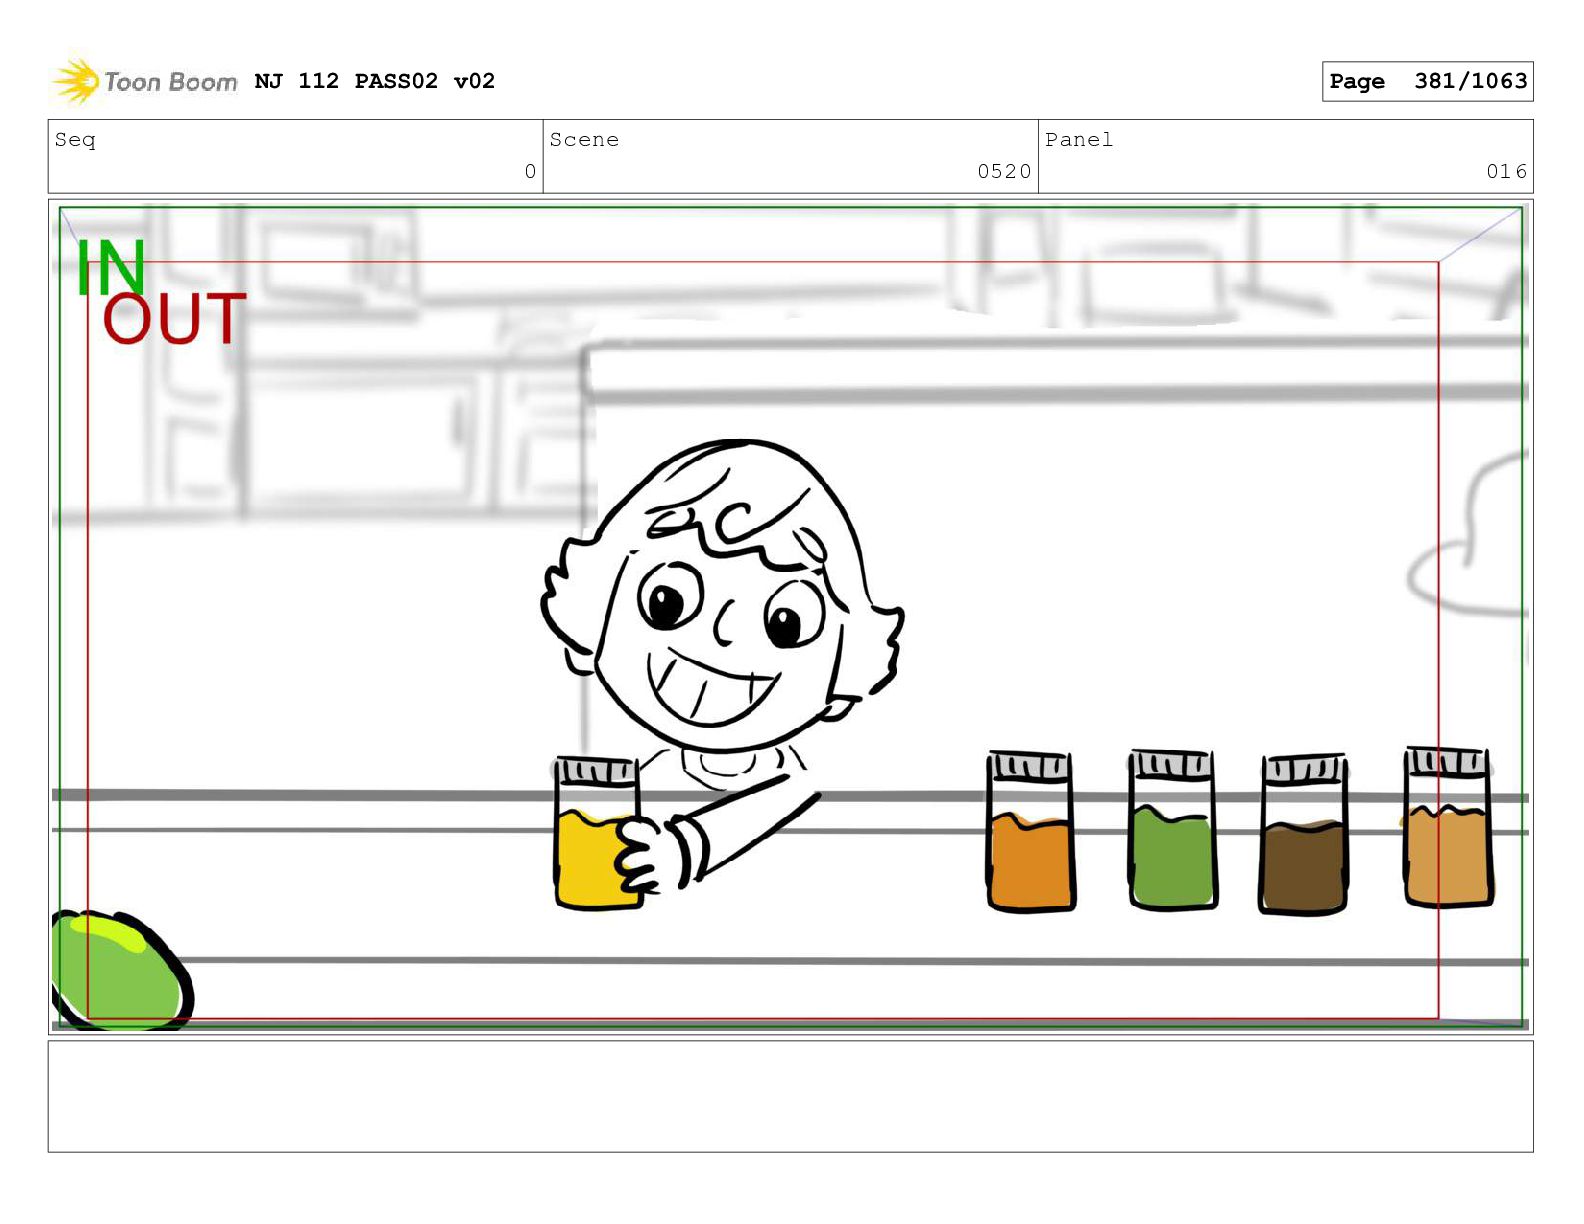Select the Seq value "0"
1584x1224 pixels.
[530, 172]
